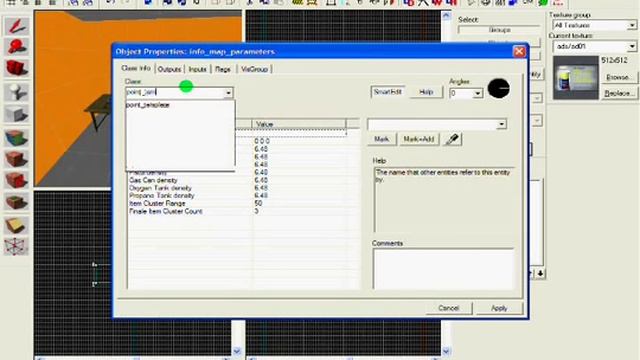
Task: Click the Groups button under Select
Action: [499, 30]
